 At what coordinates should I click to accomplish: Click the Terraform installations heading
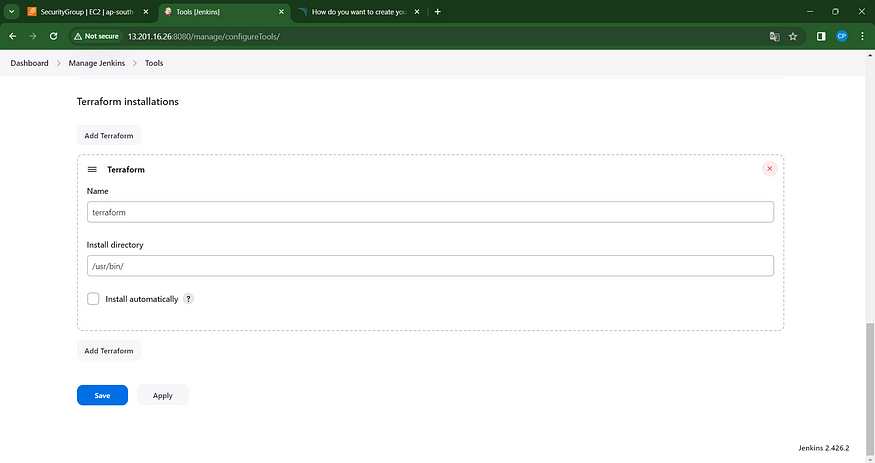click(x=128, y=102)
